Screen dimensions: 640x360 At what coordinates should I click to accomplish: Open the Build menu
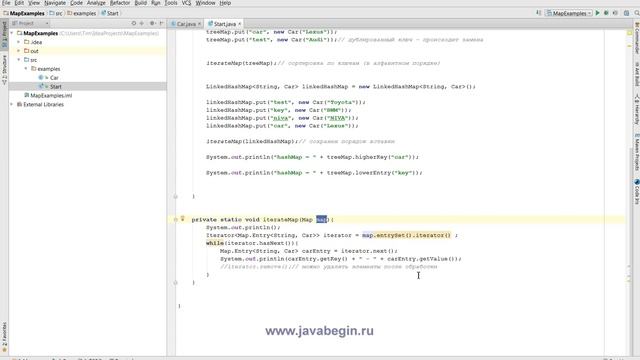140,3
